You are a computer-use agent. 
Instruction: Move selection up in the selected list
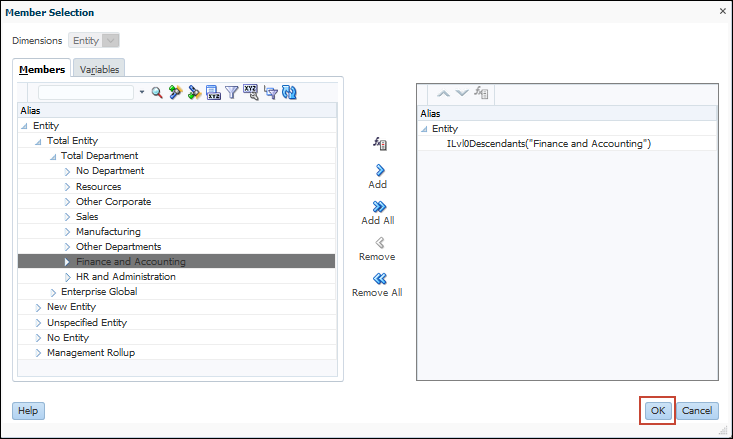pyautogui.click(x=443, y=94)
